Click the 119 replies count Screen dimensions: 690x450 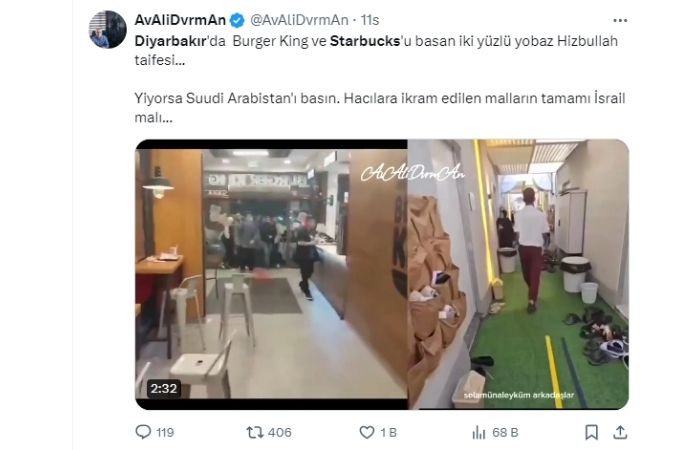pos(165,432)
